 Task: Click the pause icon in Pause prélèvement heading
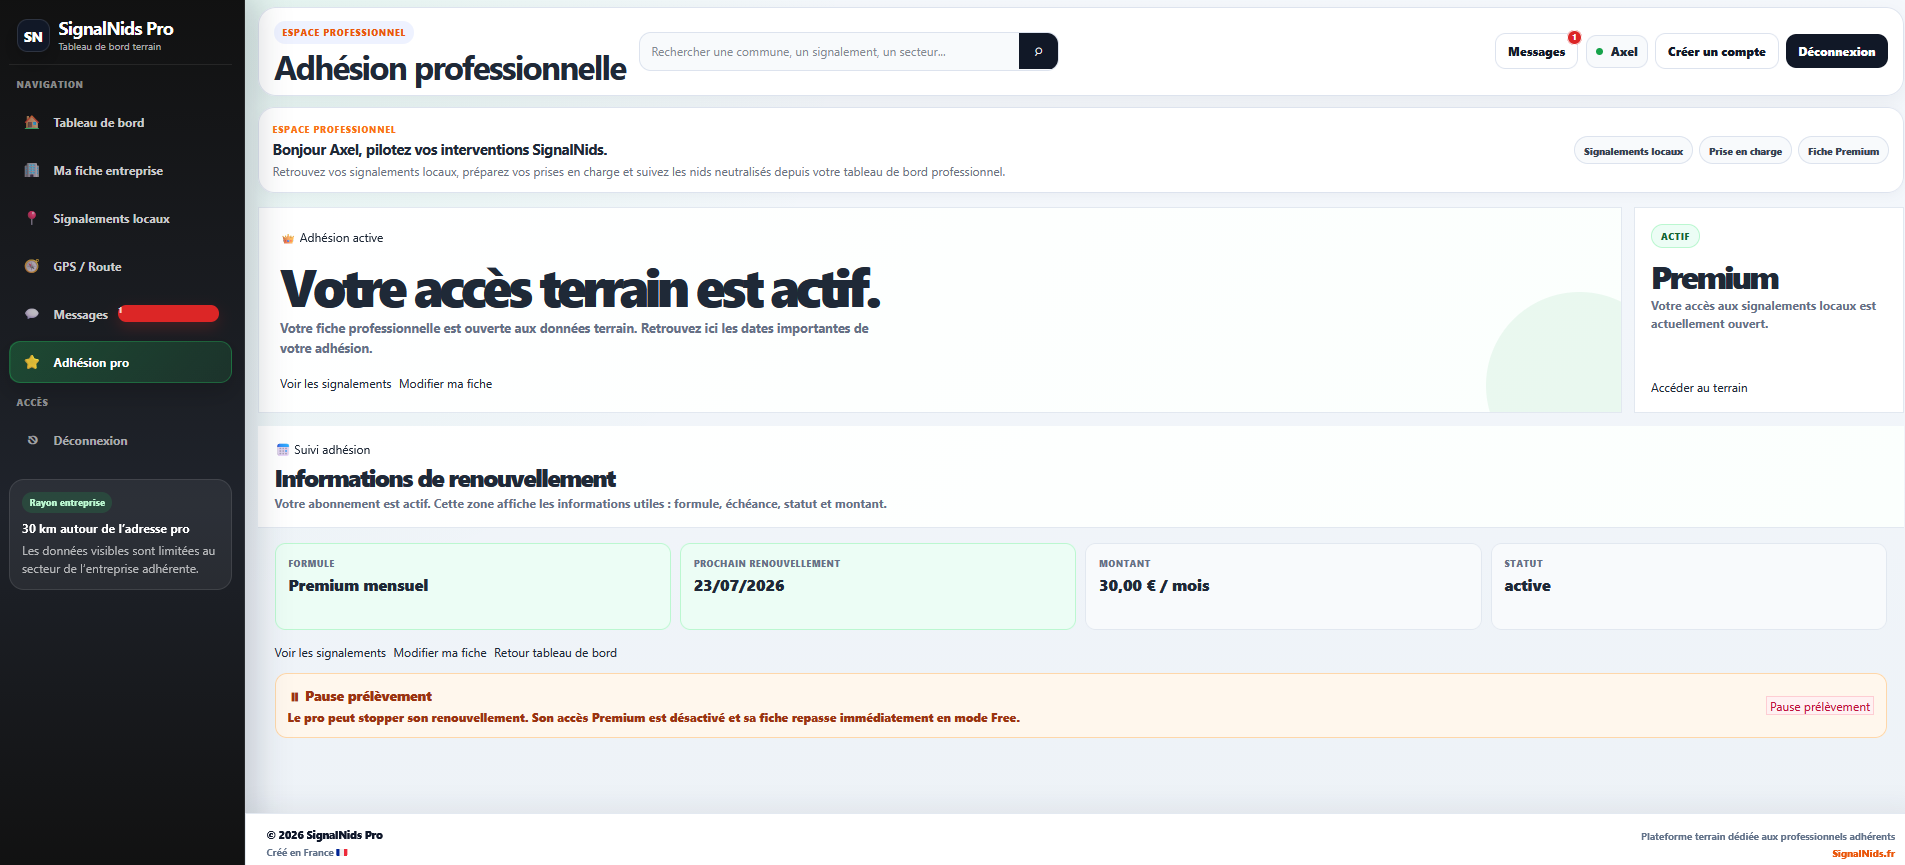pos(295,697)
